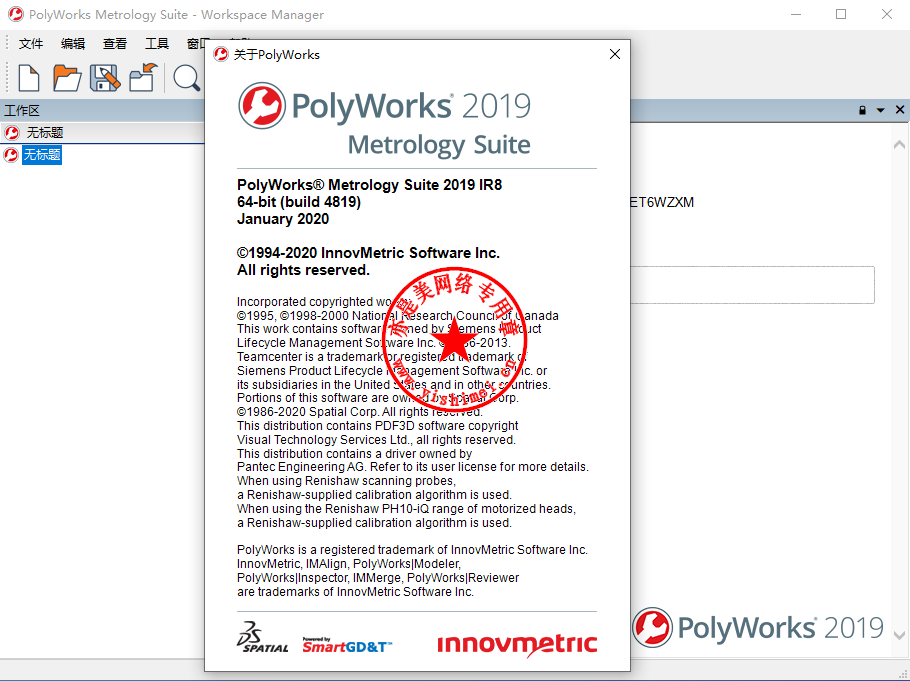
Task: Click scroll up arrow in right pane
Action: (900, 145)
